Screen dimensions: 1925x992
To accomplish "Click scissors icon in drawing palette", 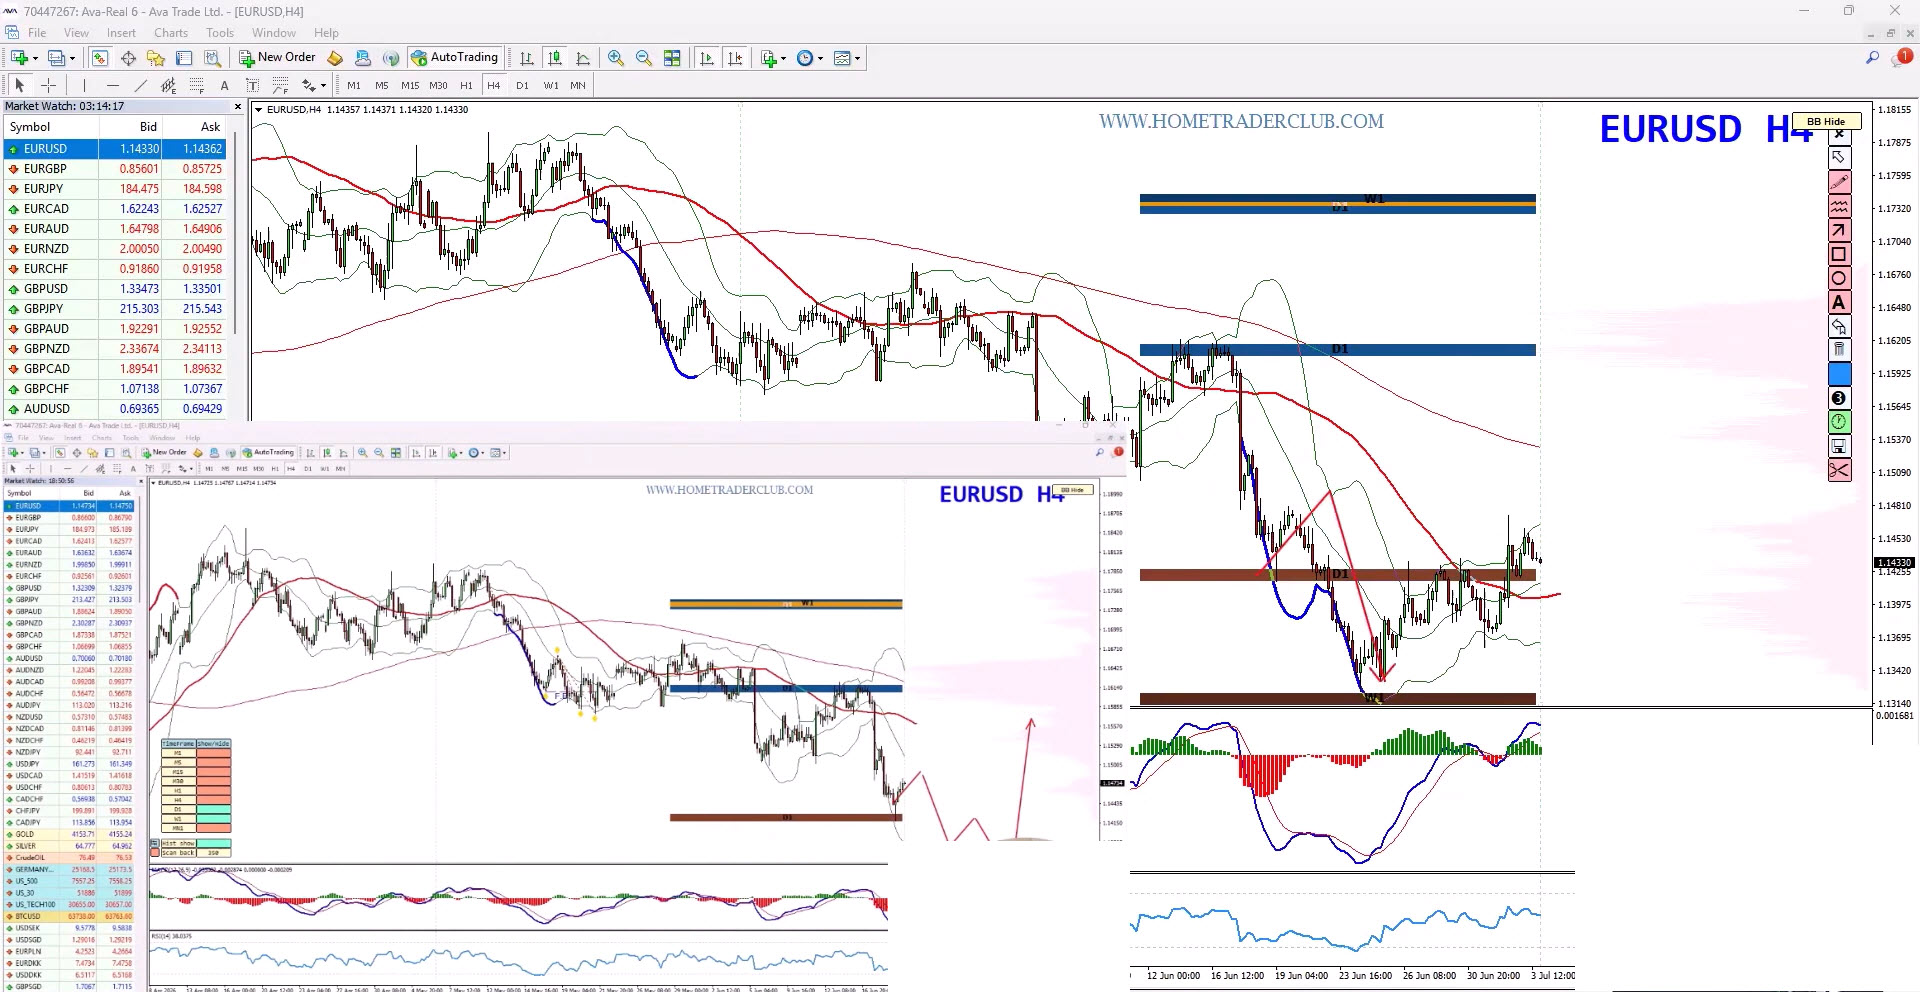I will coord(1839,470).
